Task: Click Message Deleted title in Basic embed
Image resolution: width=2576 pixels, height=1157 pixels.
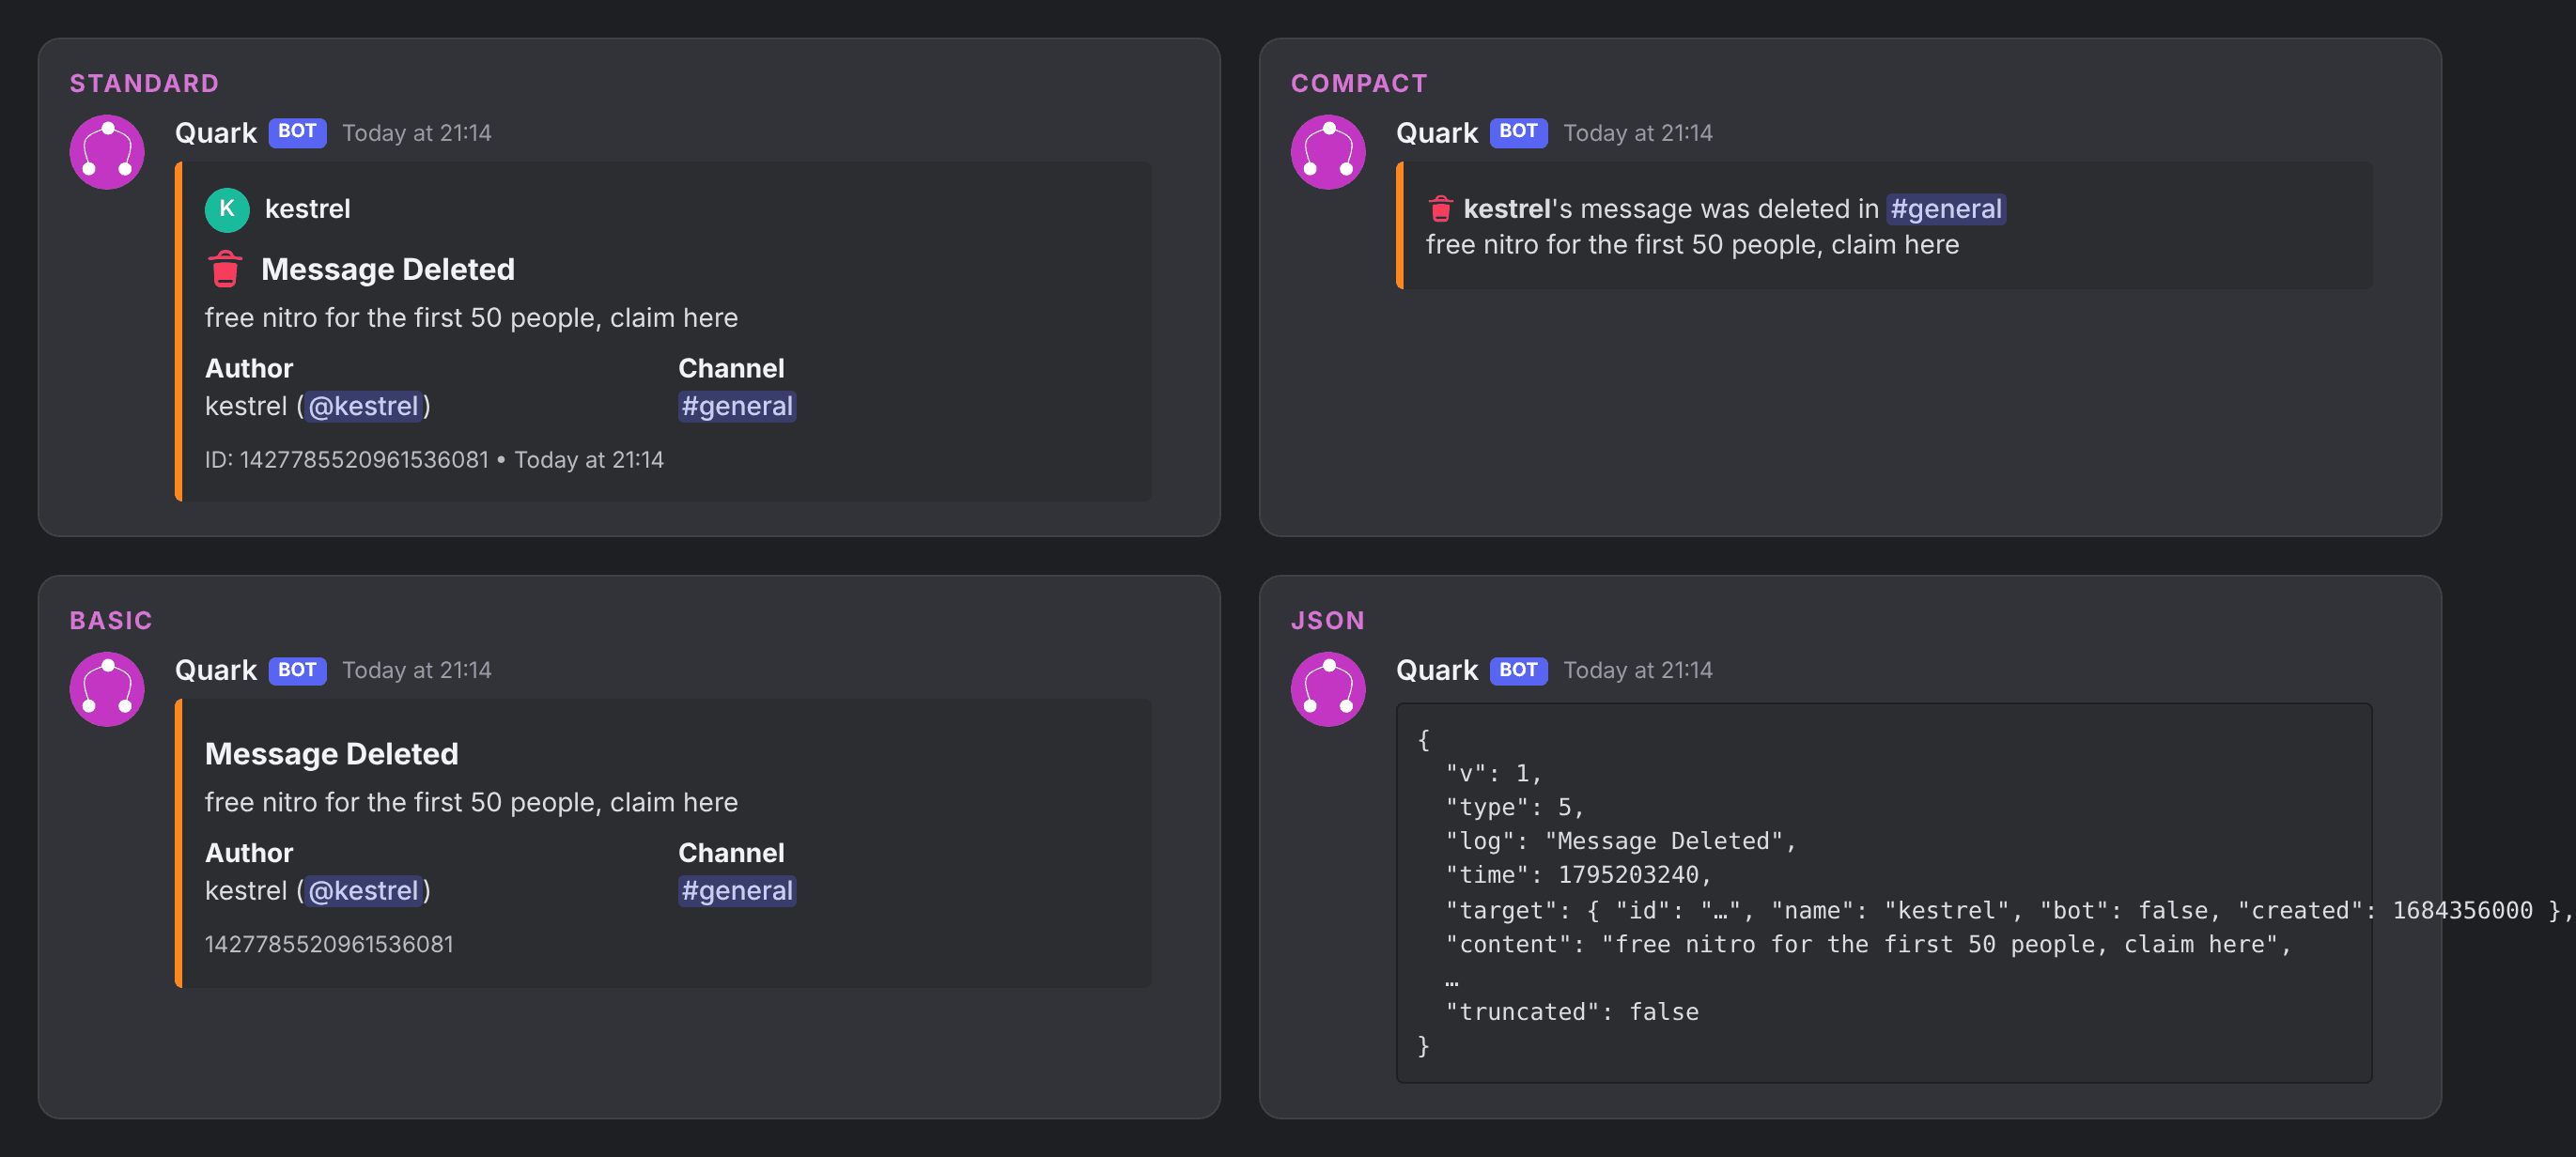Action: pyautogui.click(x=332, y=754)
